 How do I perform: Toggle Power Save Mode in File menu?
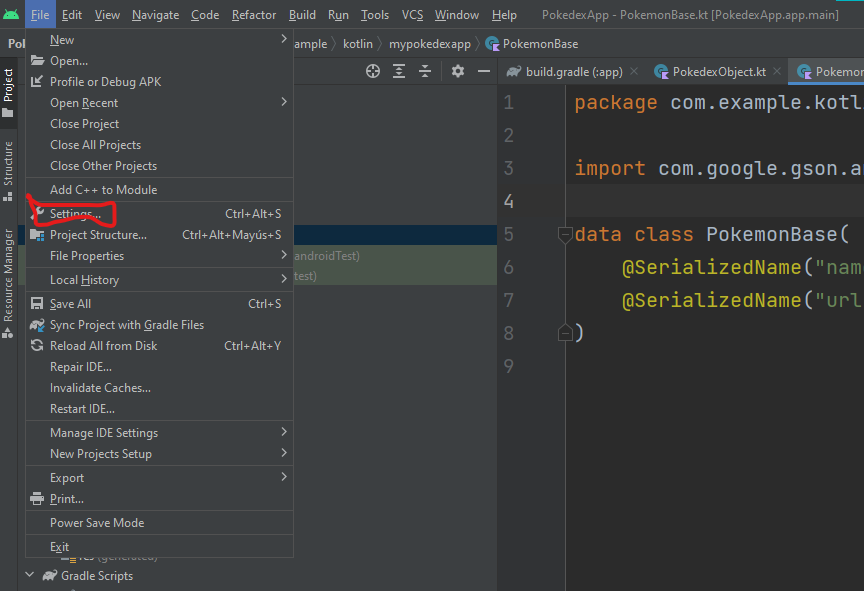(97, 523)
